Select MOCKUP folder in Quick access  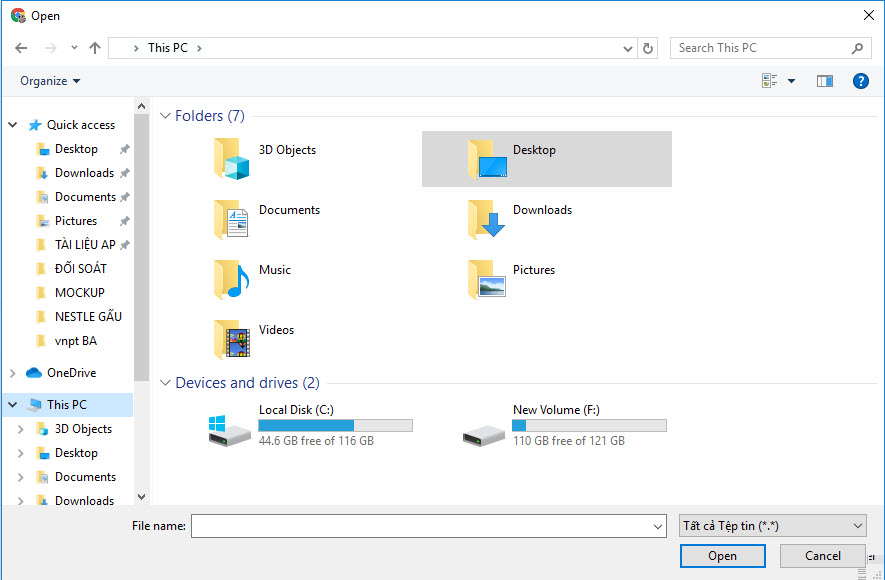click(x=79, y=293)
